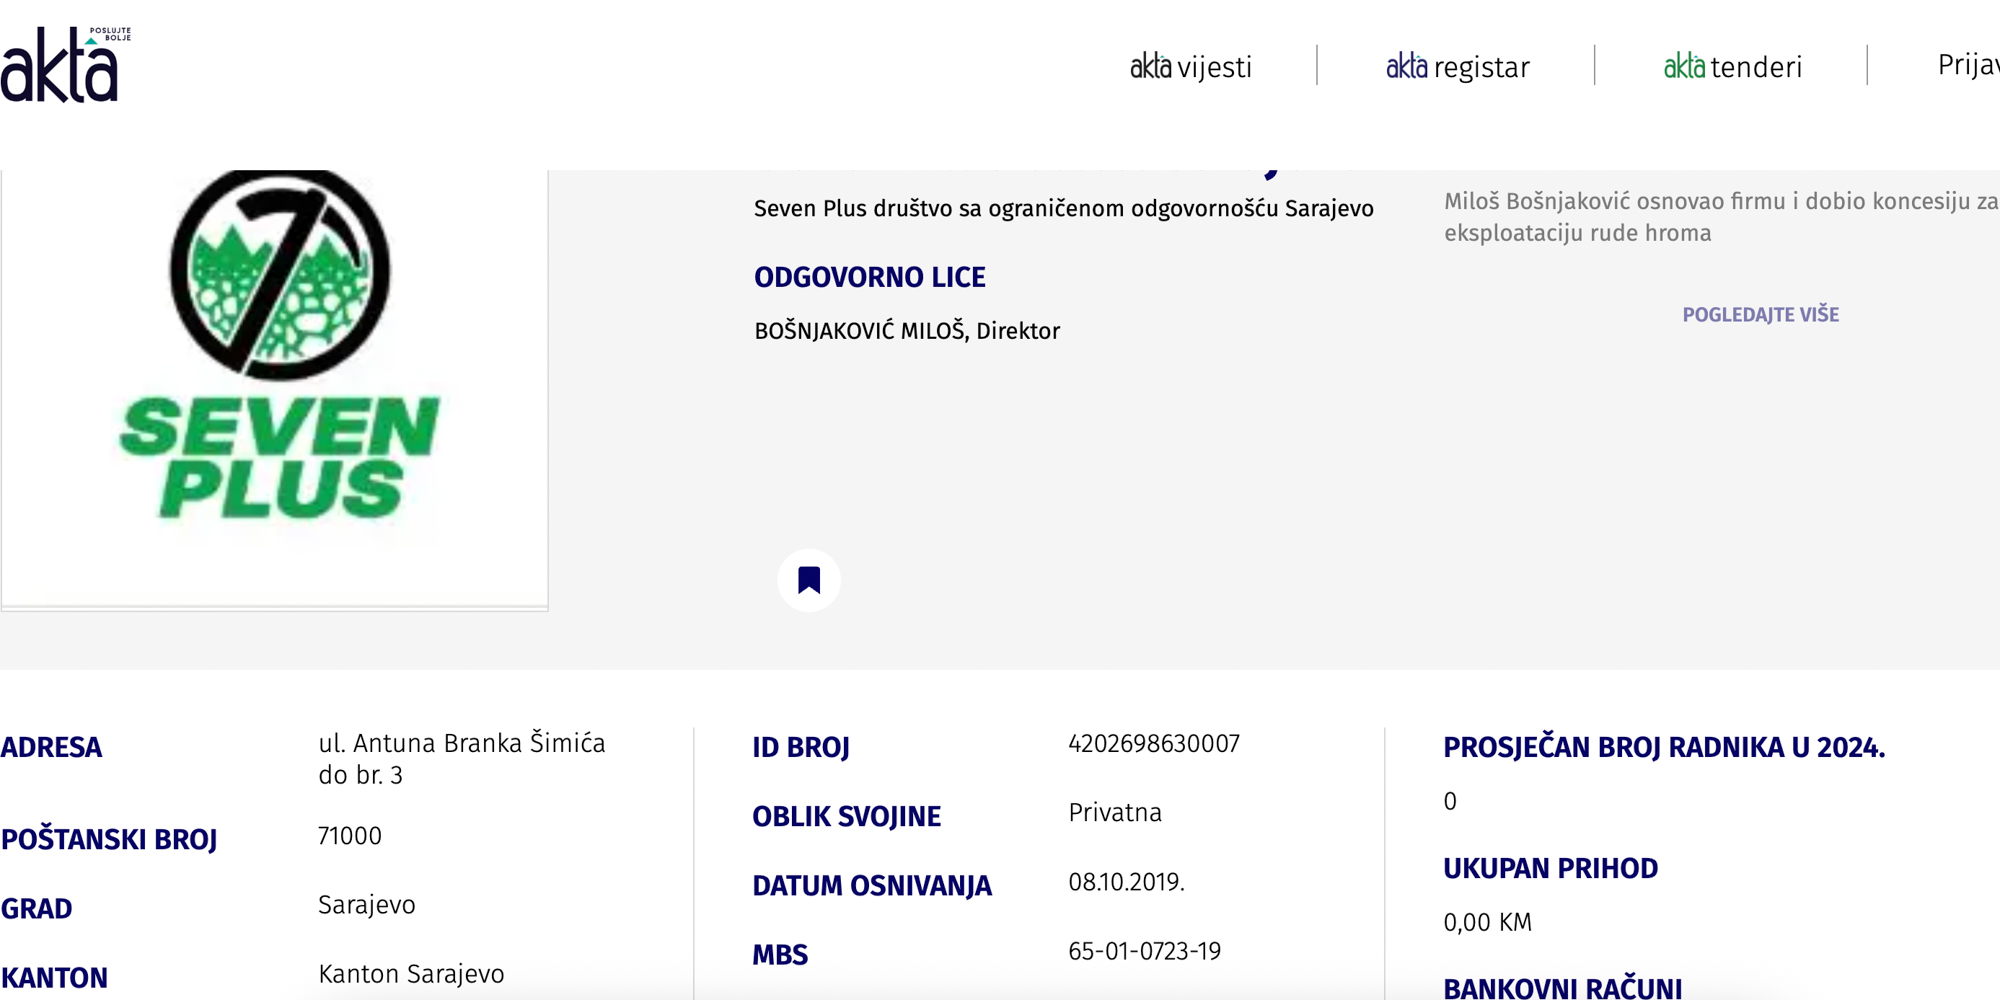The height and width of the screenshot is (1000, 2000).
Task: Click the founding date 08.10.2019.
Action: [1126, 882]
